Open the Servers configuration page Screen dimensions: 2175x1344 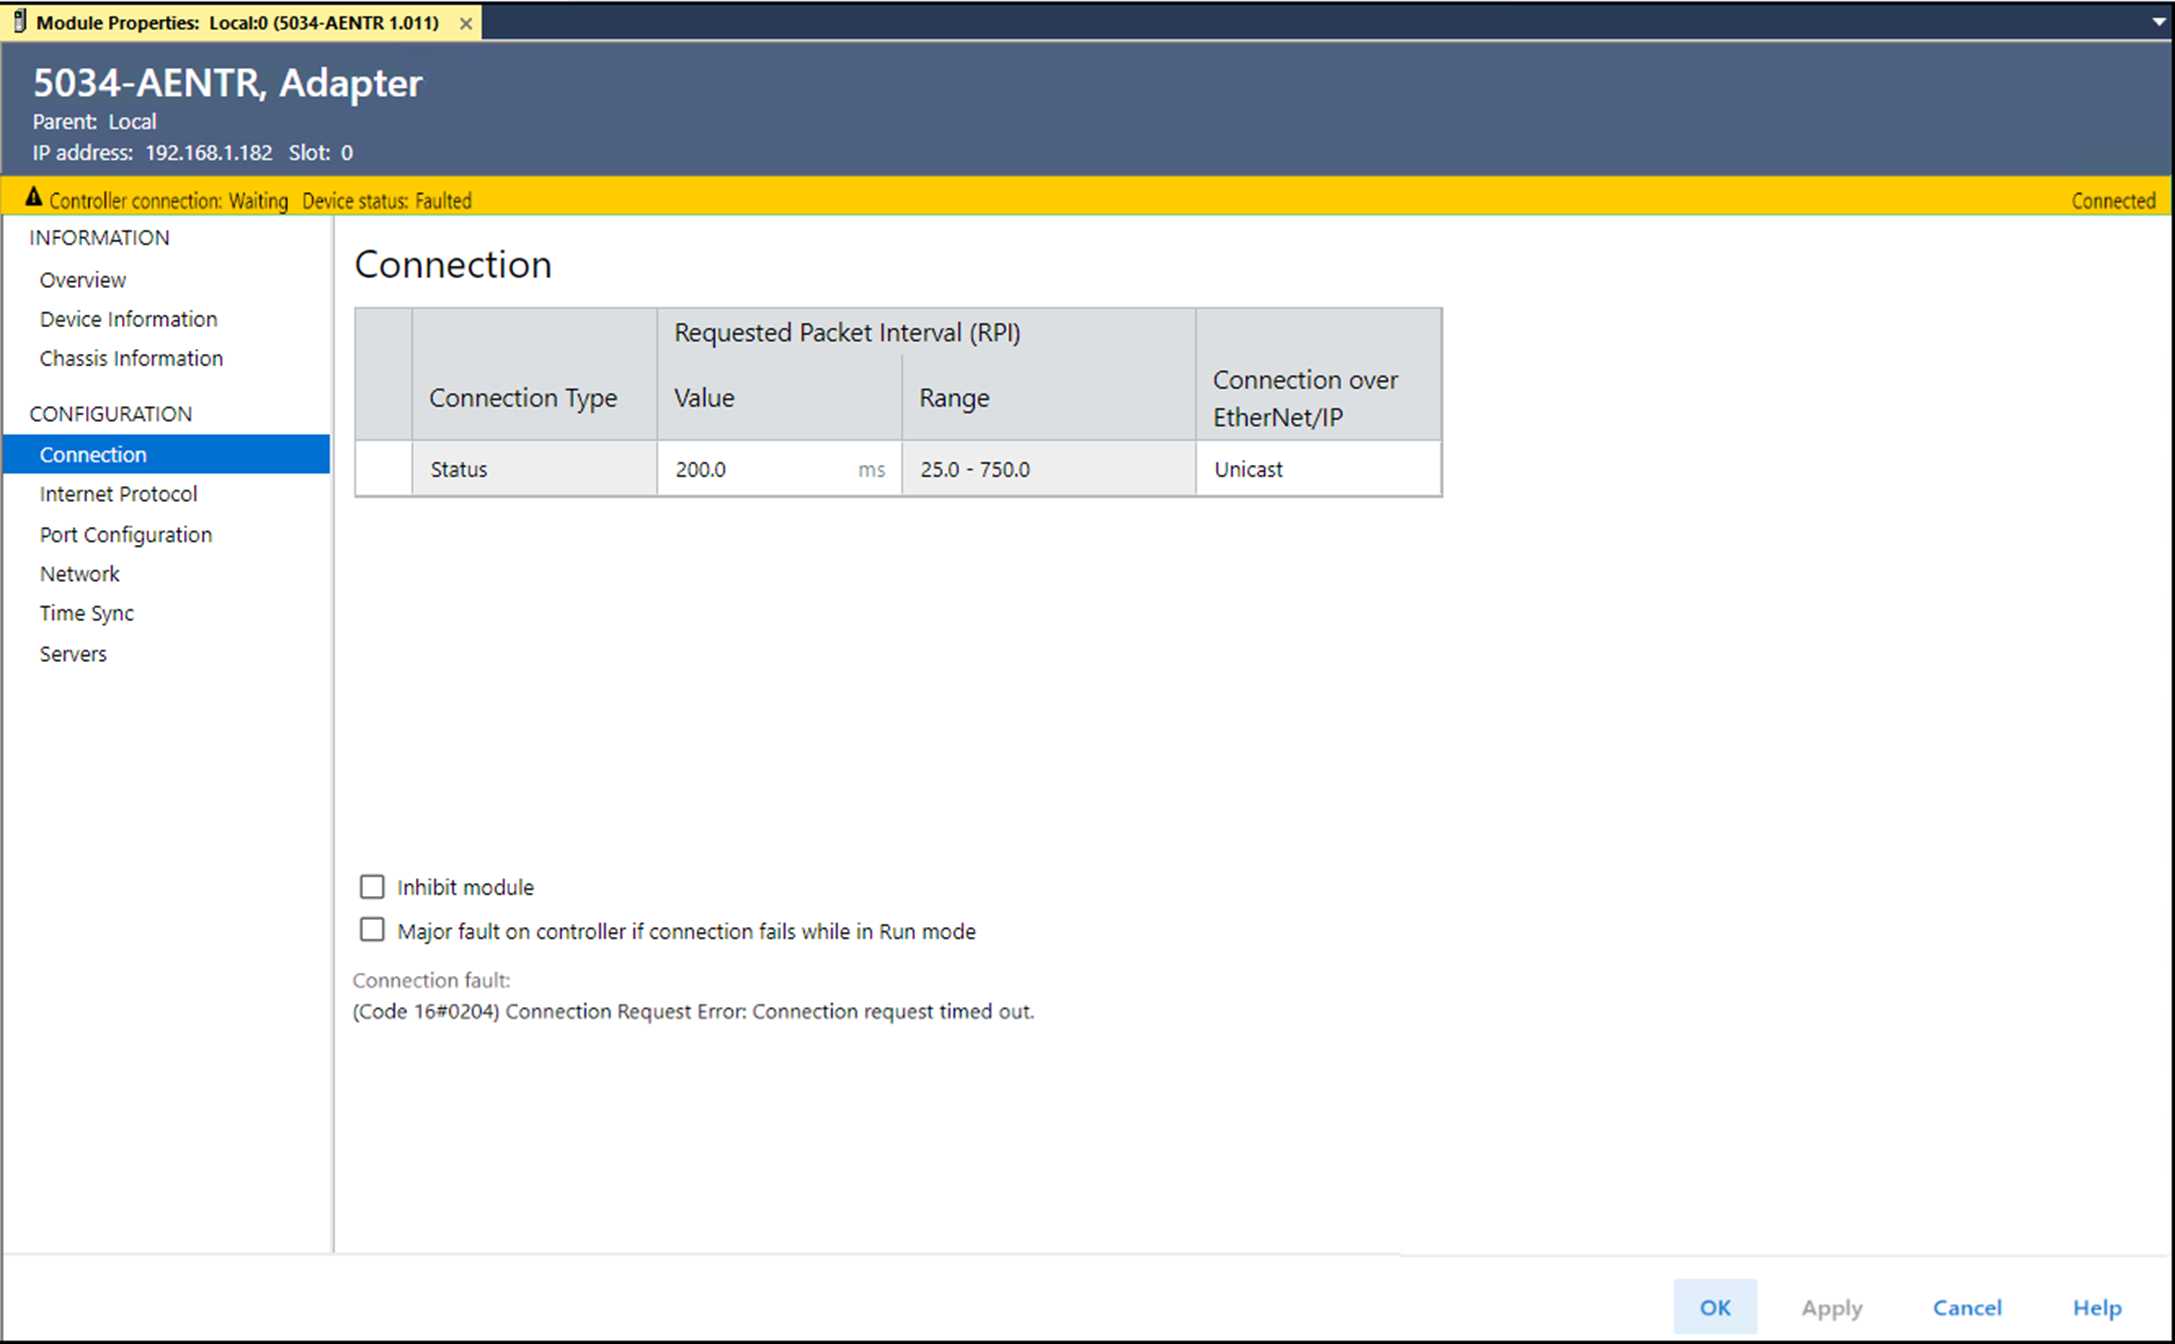[73, 654]
